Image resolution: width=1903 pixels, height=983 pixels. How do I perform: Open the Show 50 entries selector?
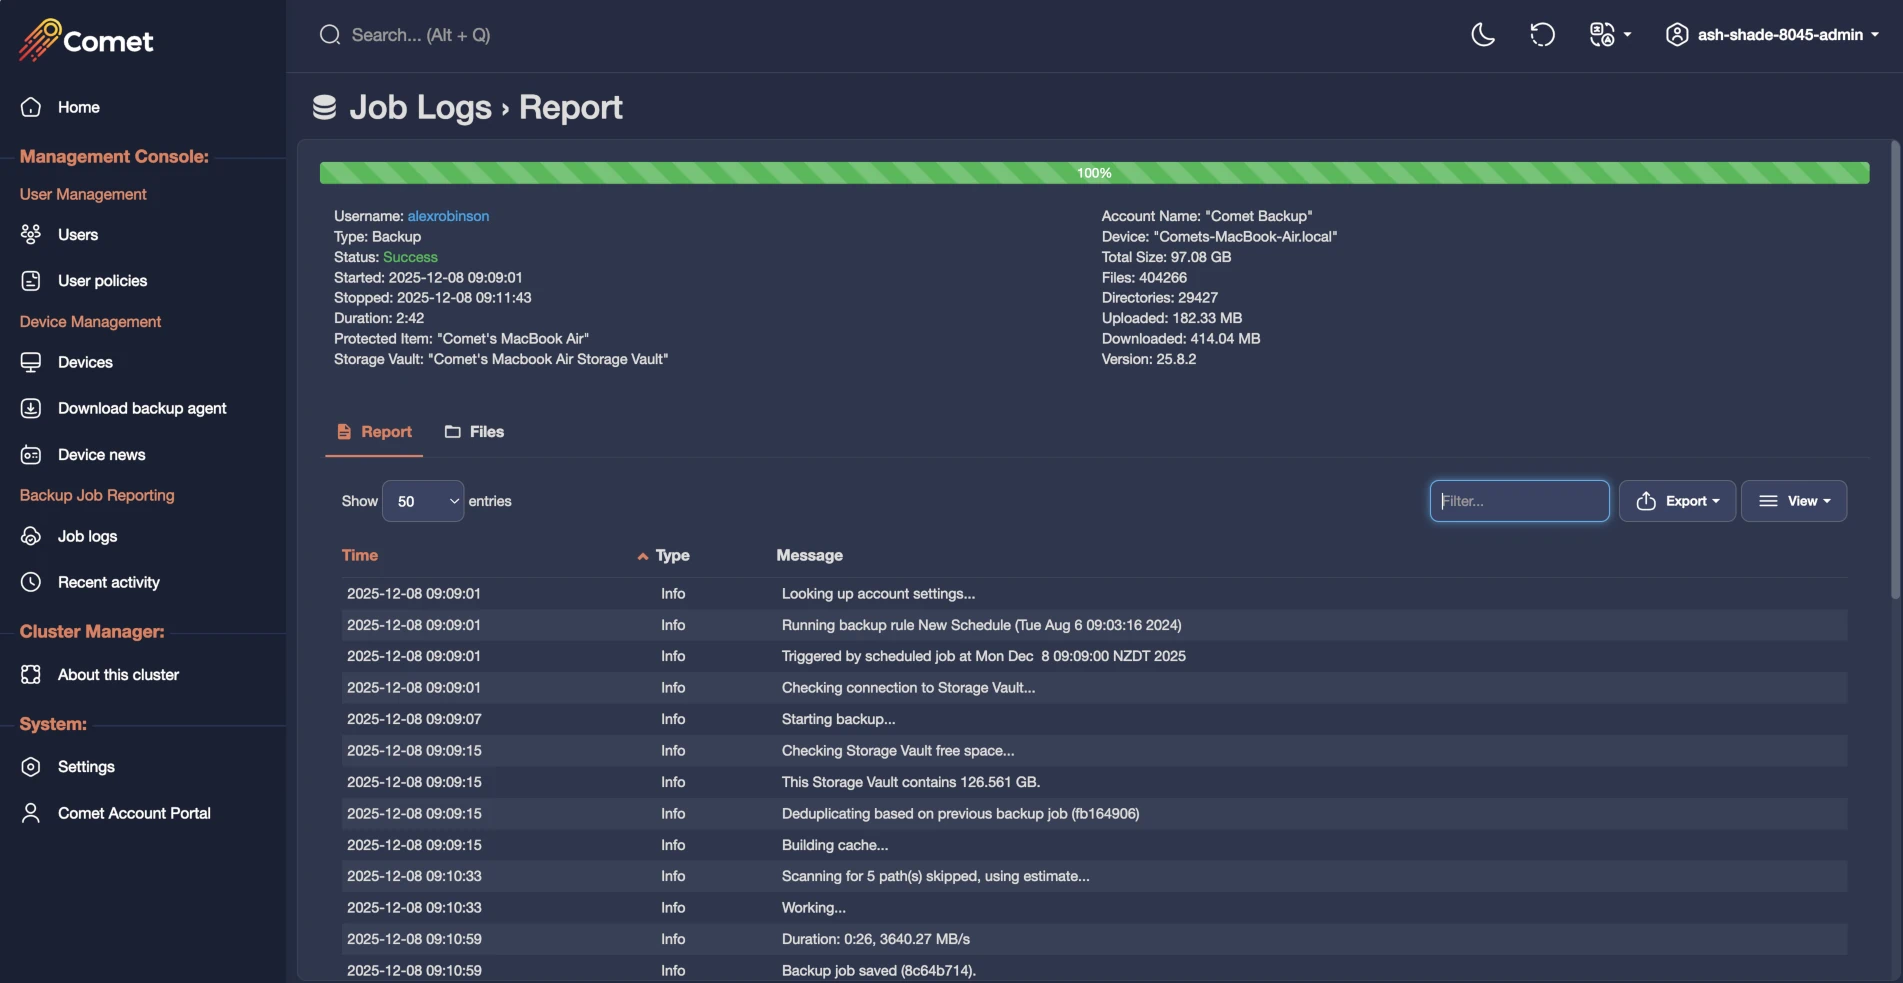(x=423, y=501)
